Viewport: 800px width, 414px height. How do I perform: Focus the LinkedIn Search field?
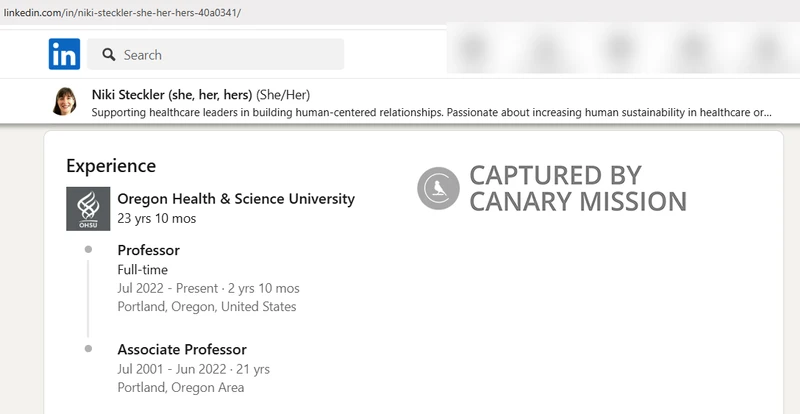(230, 55)
